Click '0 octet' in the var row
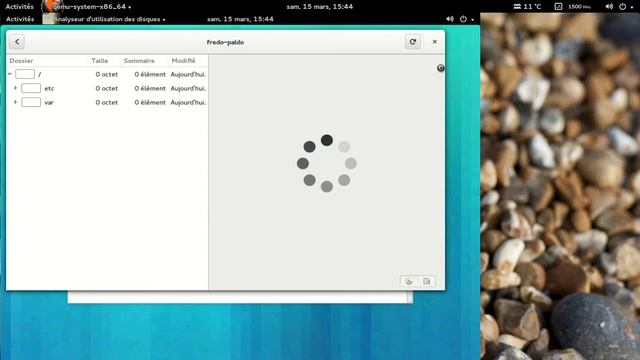The image size is (640, 360). [x=107, y=102]
